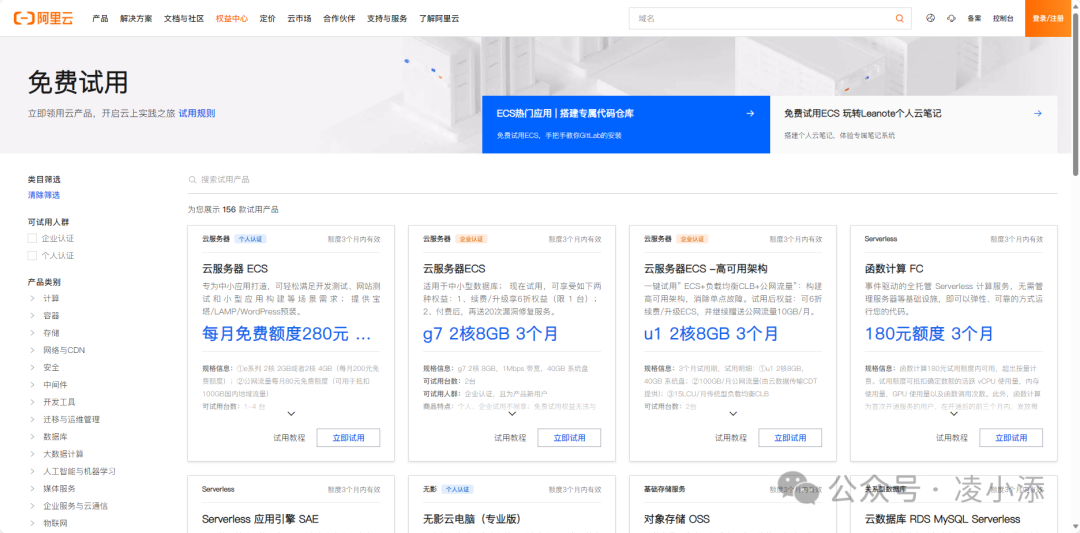Check the 个人认证 filter checkbox
Viewport: 1080px width, 533px height.
pyautogui.click(x=32, y=255)
